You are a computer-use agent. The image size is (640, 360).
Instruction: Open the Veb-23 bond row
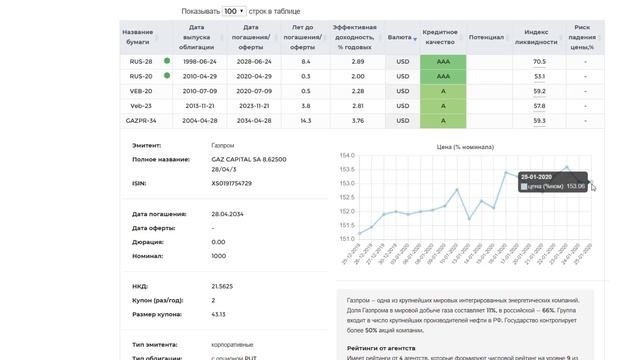(362, 106)
